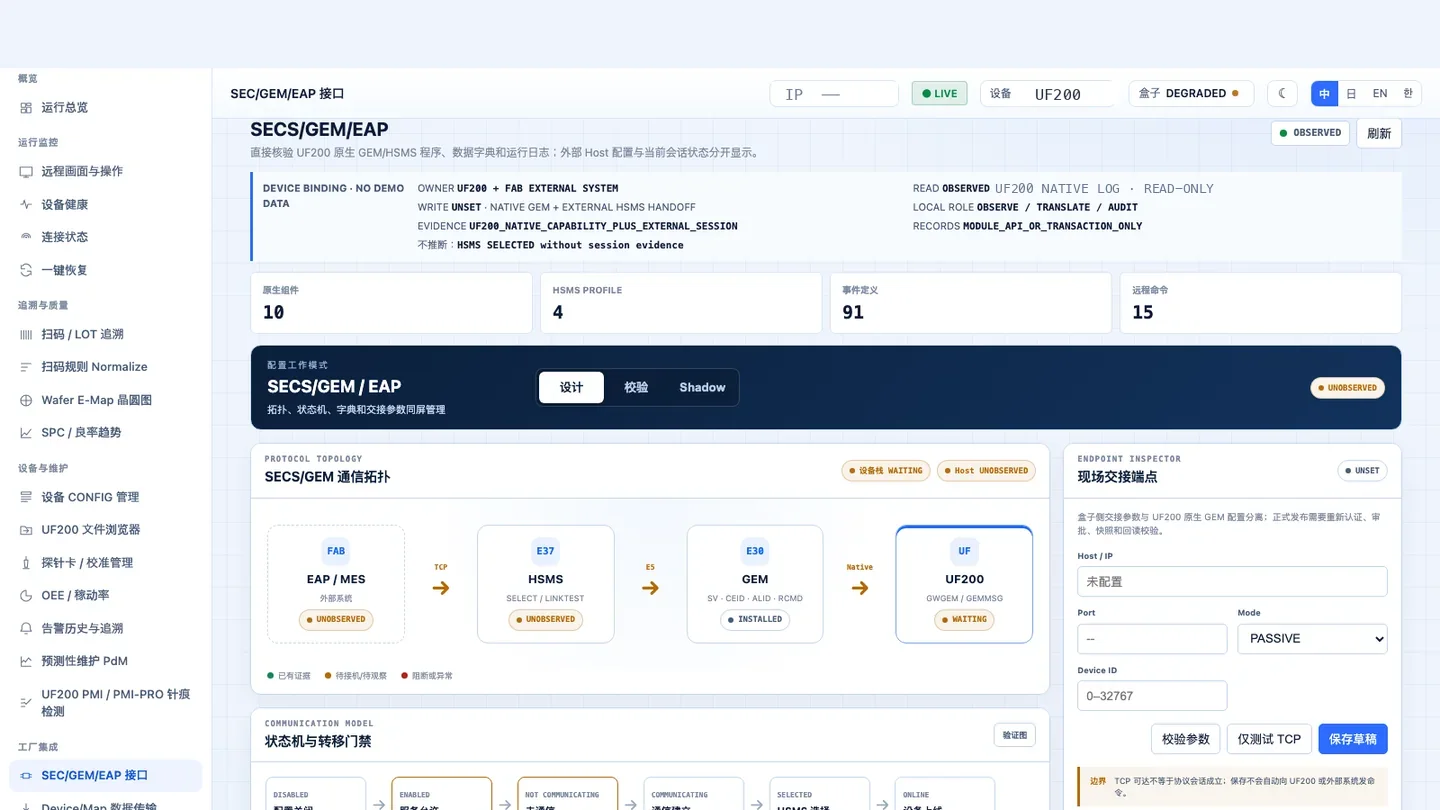Click the UNSET badge in endpoint inspector

tap(1363, 470)
